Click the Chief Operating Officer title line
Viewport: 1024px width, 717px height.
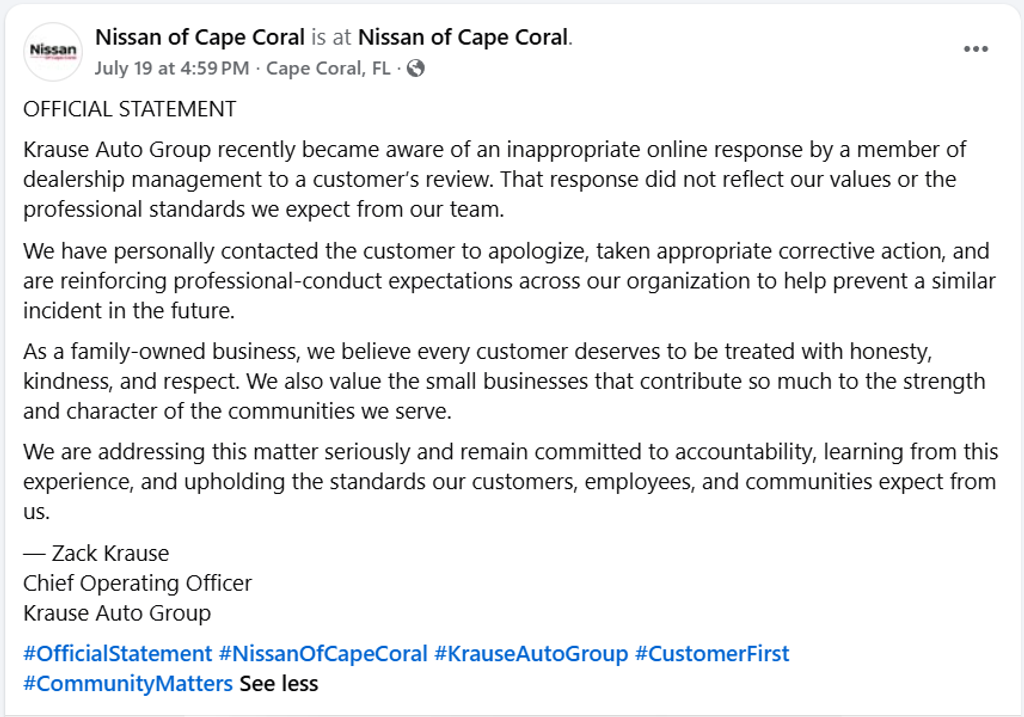point(137,583)
